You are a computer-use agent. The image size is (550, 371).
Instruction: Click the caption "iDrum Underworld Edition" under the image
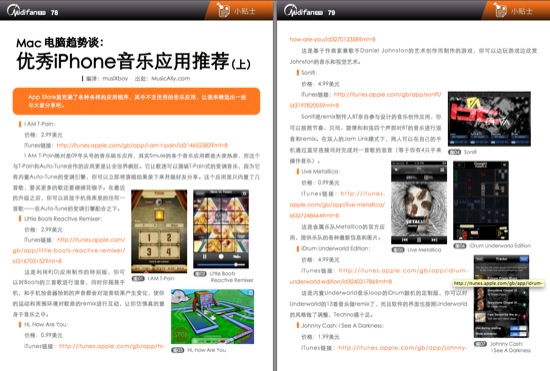(x=500, y=245)
